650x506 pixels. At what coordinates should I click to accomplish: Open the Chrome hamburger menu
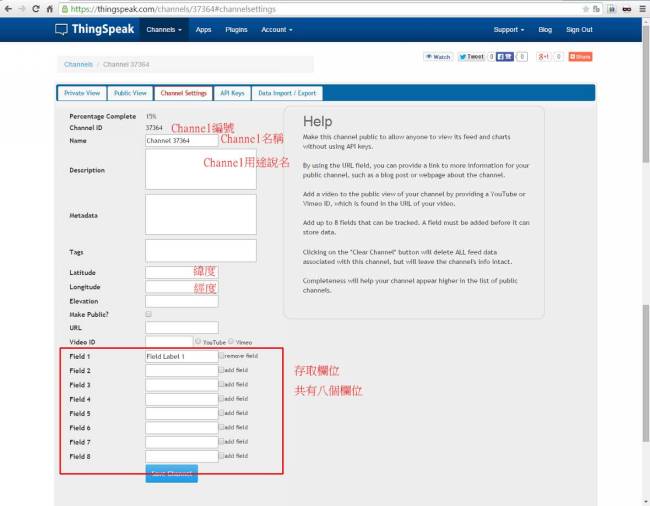coord(641,8)
